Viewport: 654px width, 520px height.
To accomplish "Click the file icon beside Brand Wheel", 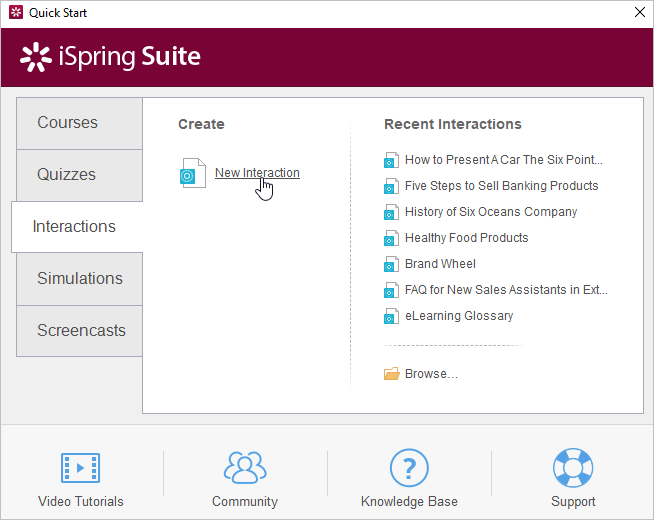I will [x=392, y=264].
